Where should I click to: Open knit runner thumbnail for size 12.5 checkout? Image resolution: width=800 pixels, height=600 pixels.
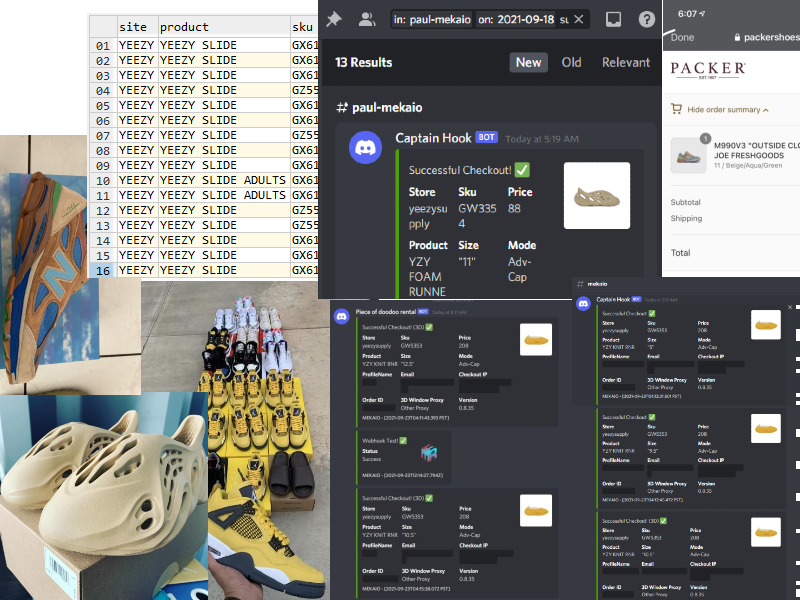pos(536,339)
